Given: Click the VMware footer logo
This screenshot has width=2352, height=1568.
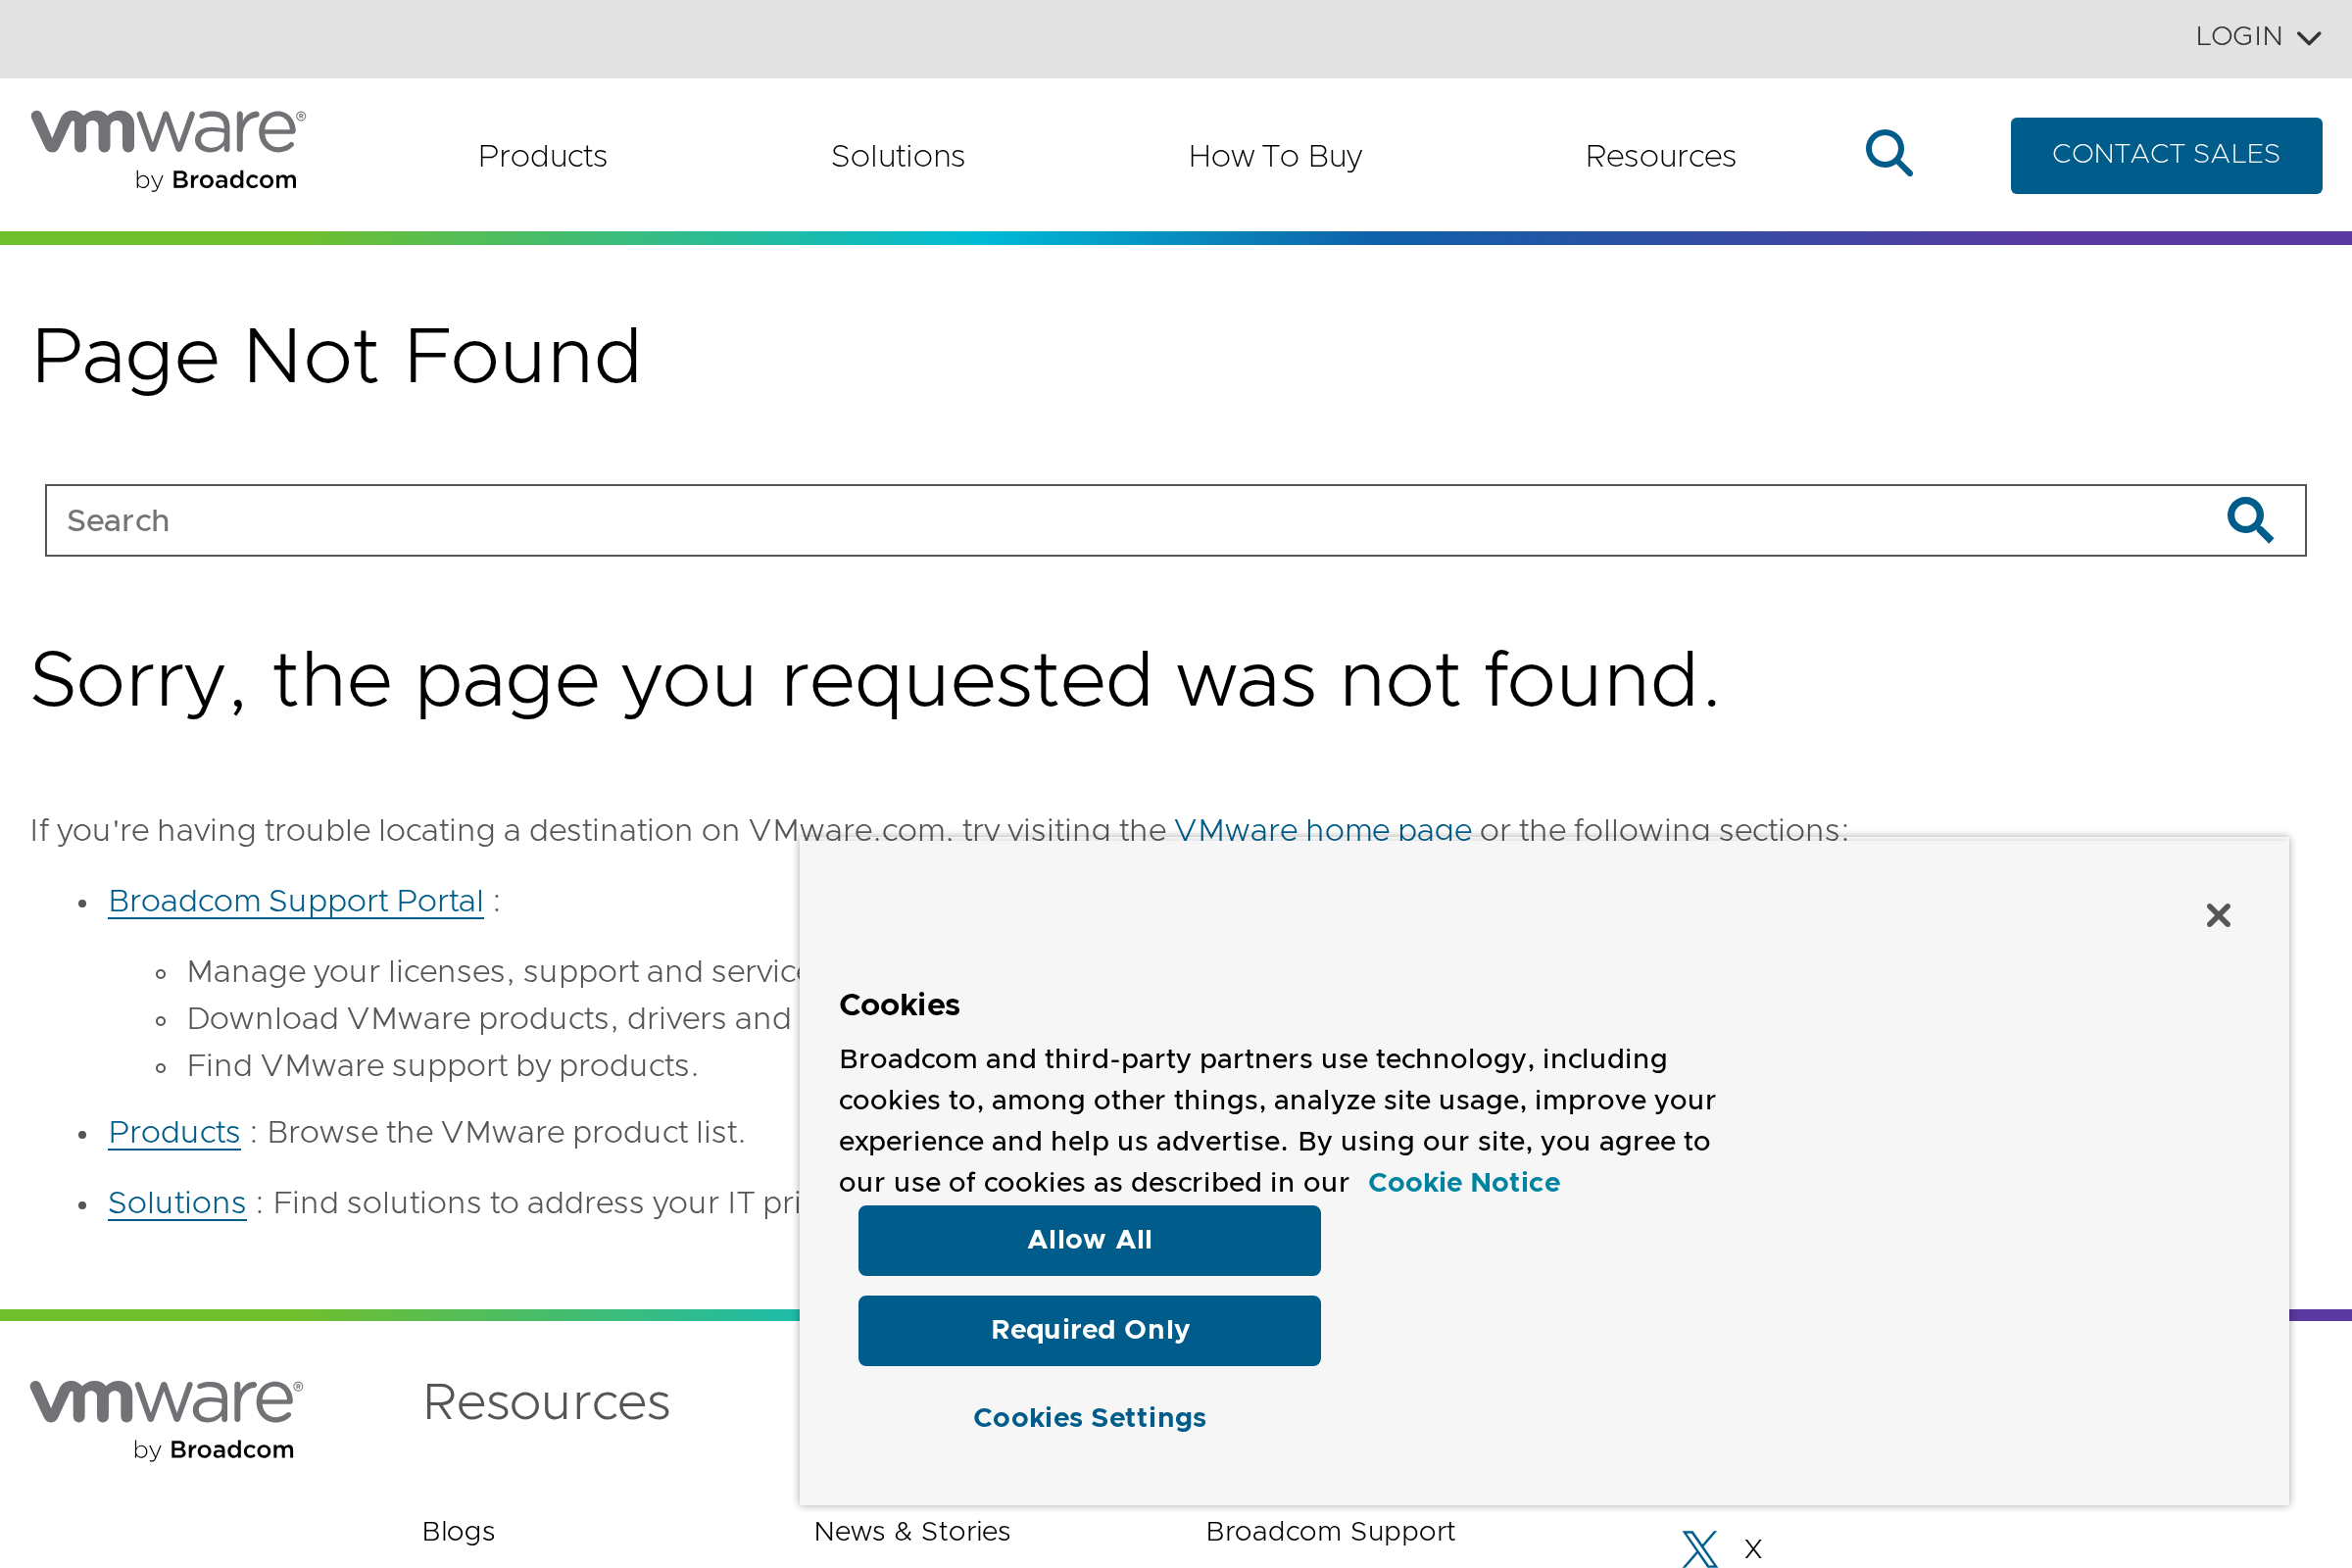Looking at the screenshot, I should pos(166,1418).
